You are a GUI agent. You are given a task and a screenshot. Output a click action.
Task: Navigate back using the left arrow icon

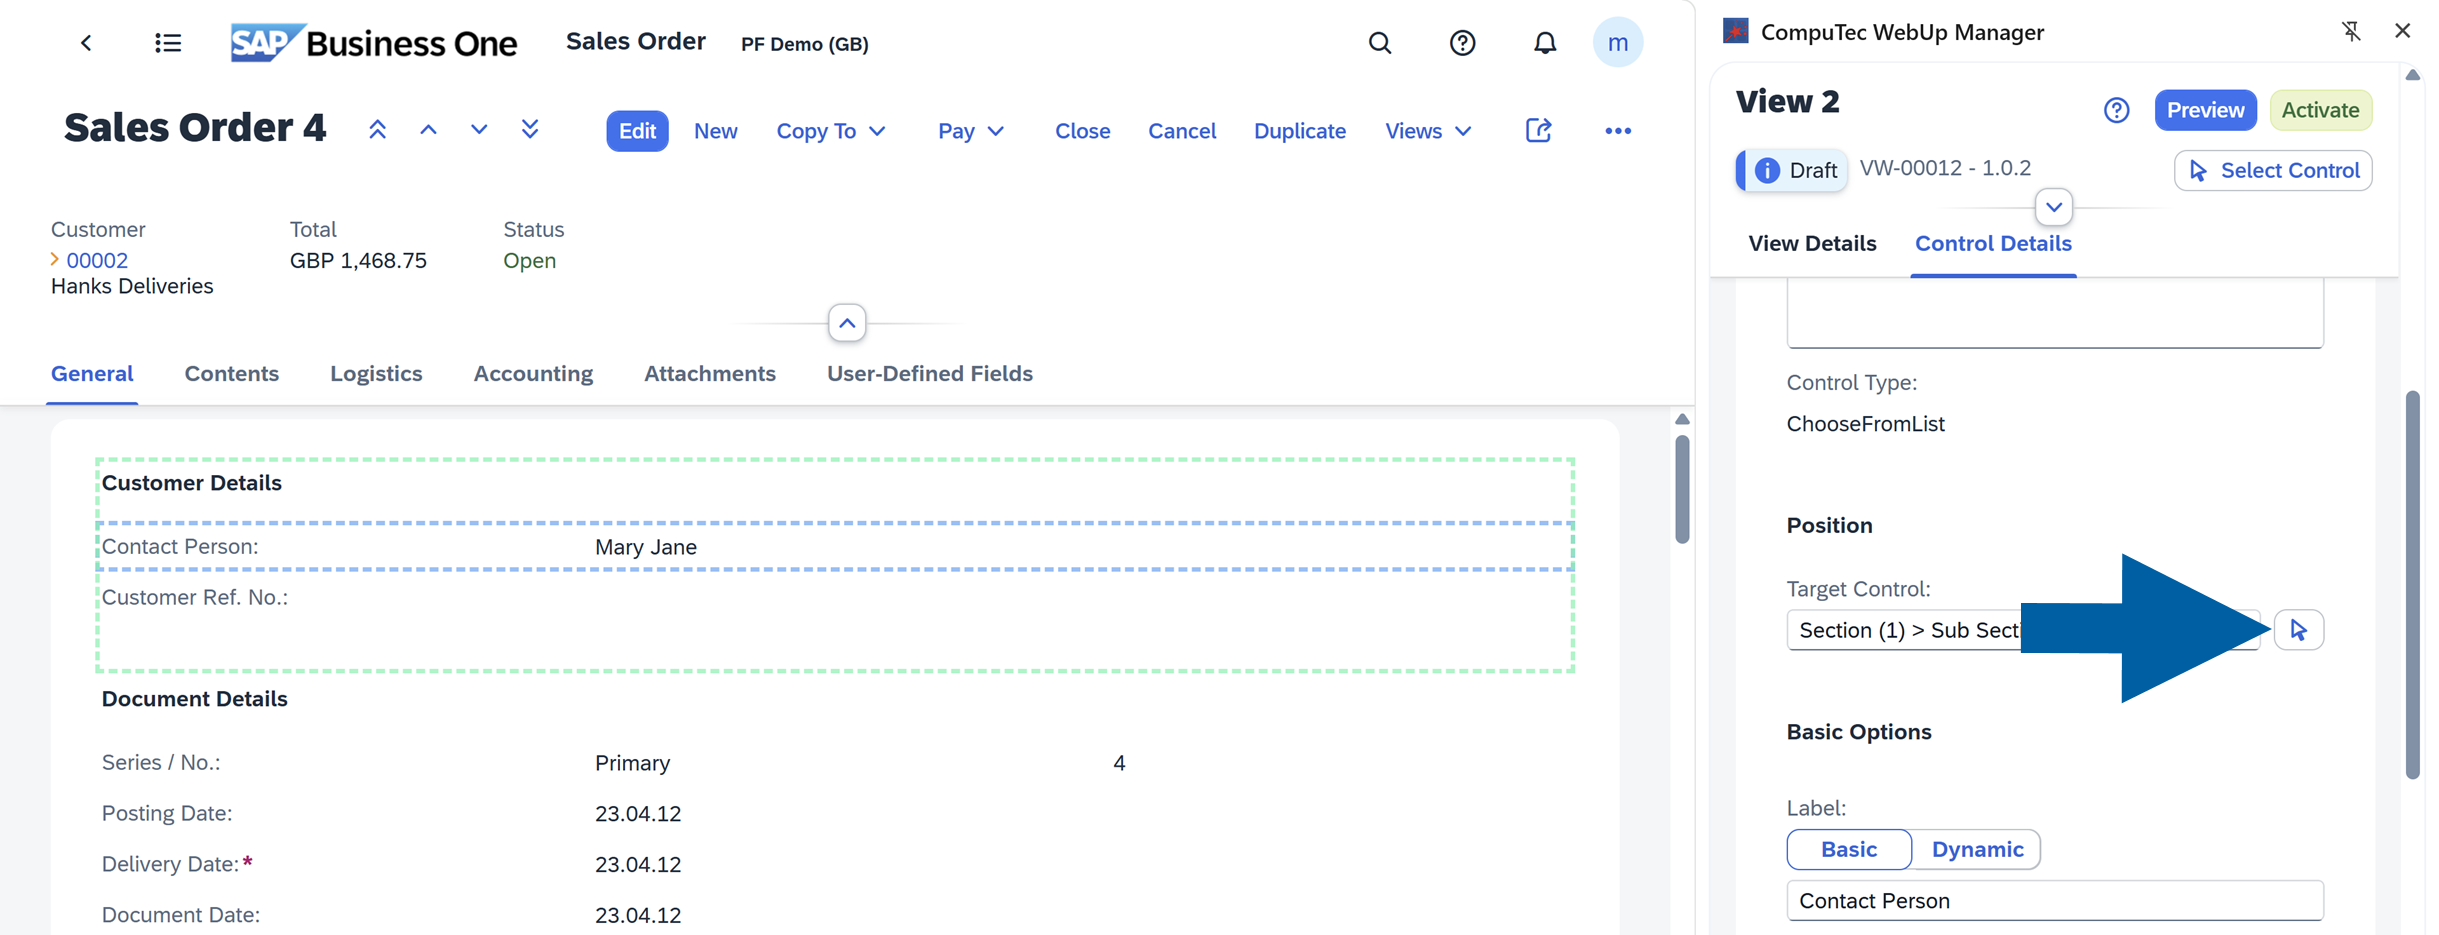(87, 42)
